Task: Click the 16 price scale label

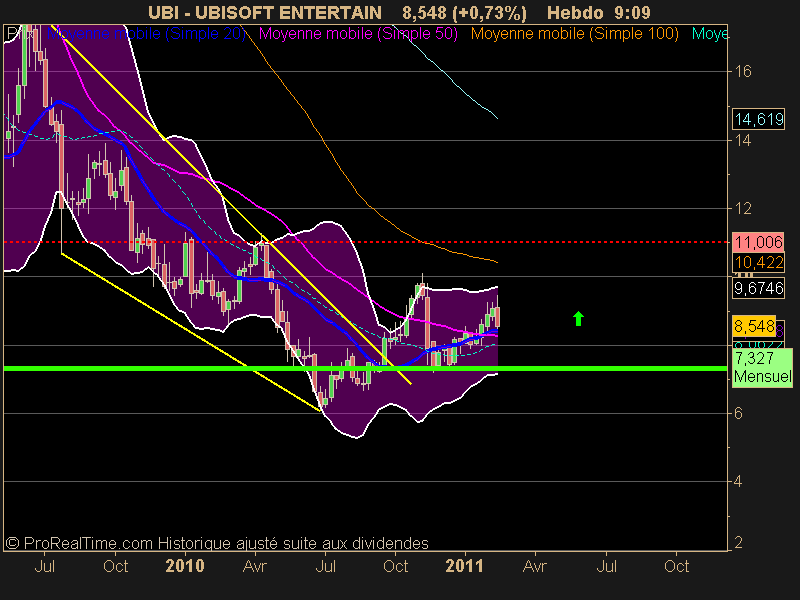Action: tap(743, 71)
